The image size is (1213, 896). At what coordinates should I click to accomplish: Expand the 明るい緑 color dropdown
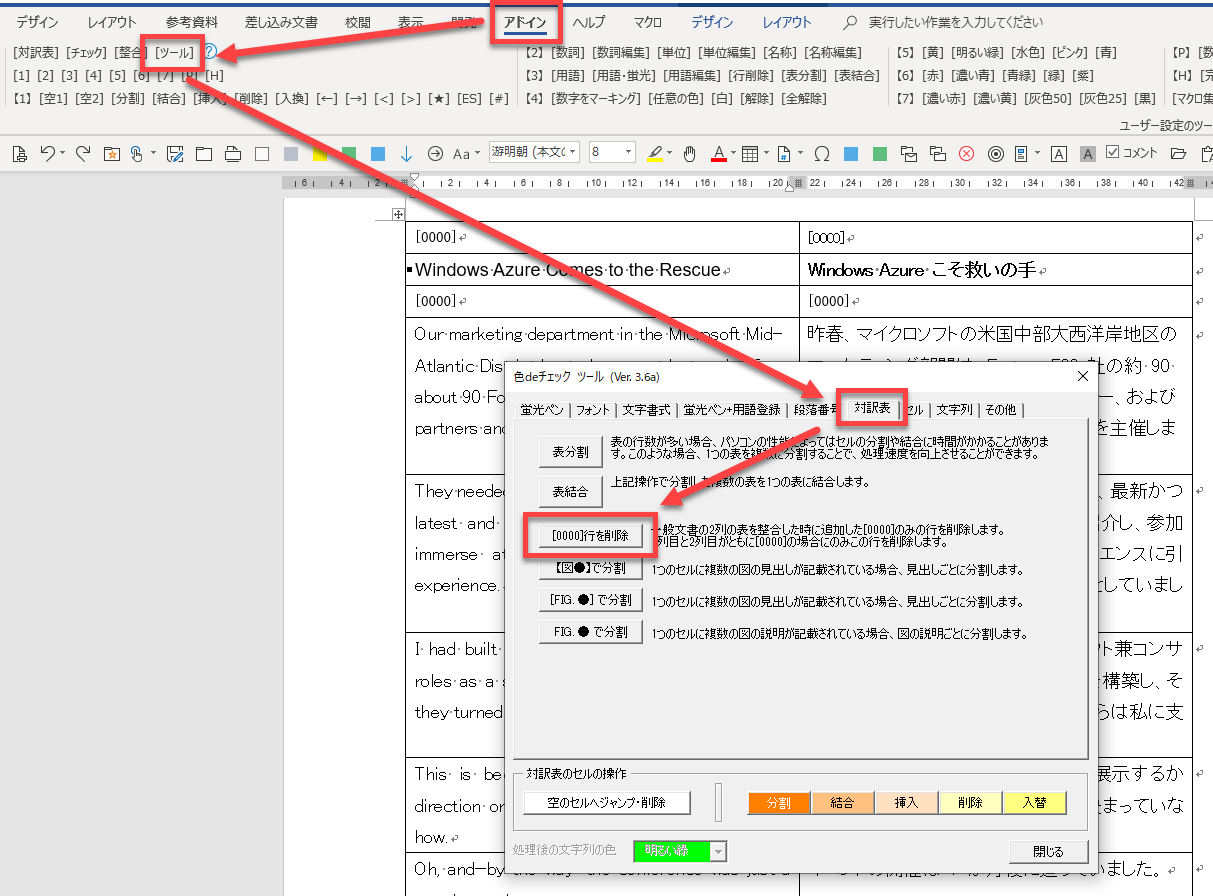(x=717, y=851)
